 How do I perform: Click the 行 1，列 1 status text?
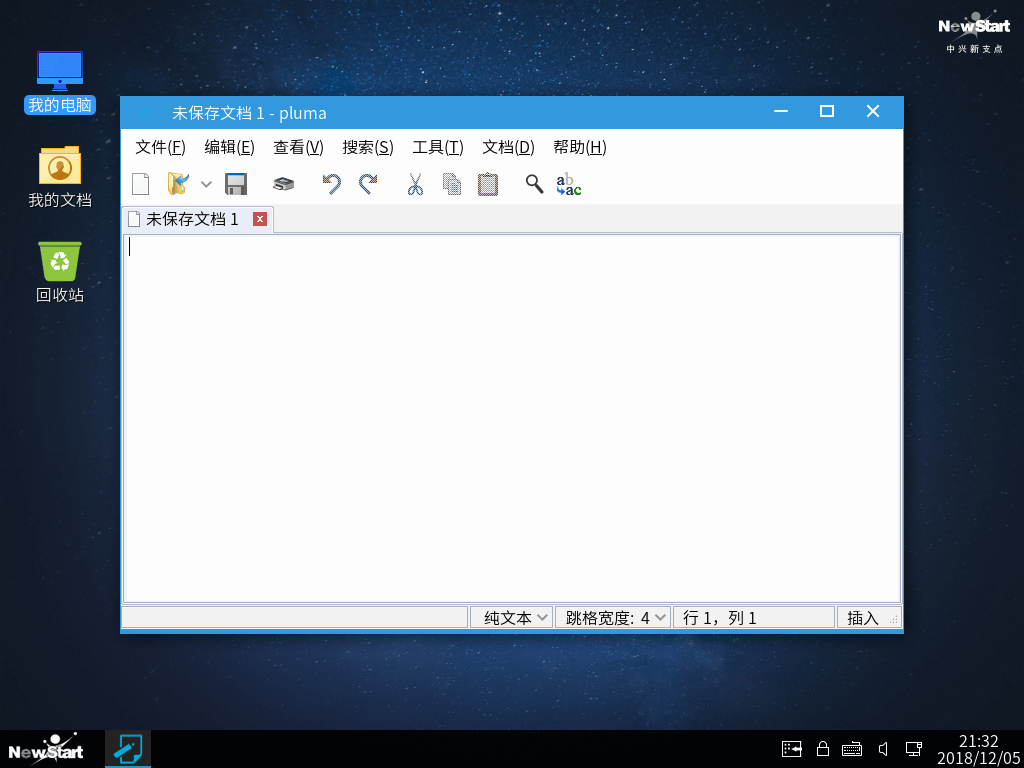(x=719, y=618)
